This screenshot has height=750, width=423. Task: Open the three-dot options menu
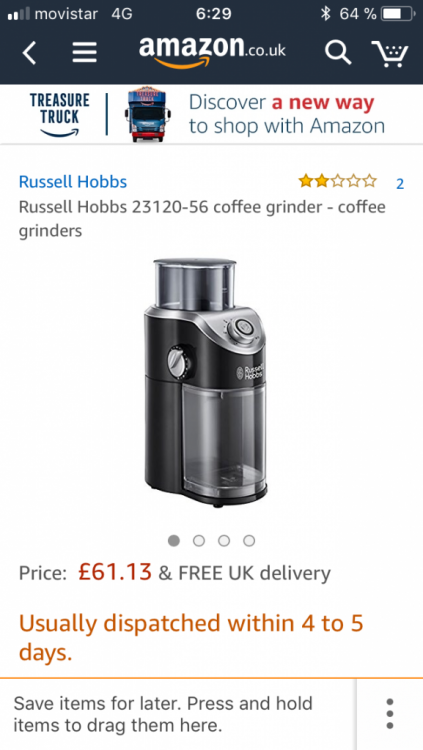point(390,714)
